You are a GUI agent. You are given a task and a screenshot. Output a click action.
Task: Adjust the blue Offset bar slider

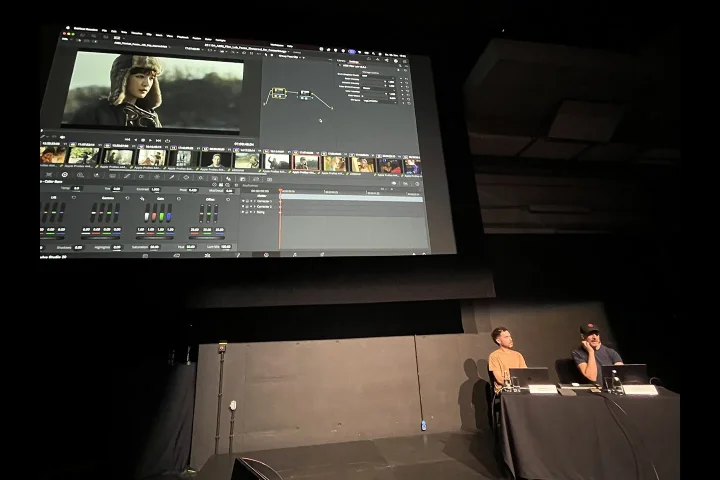pos(216,215)
